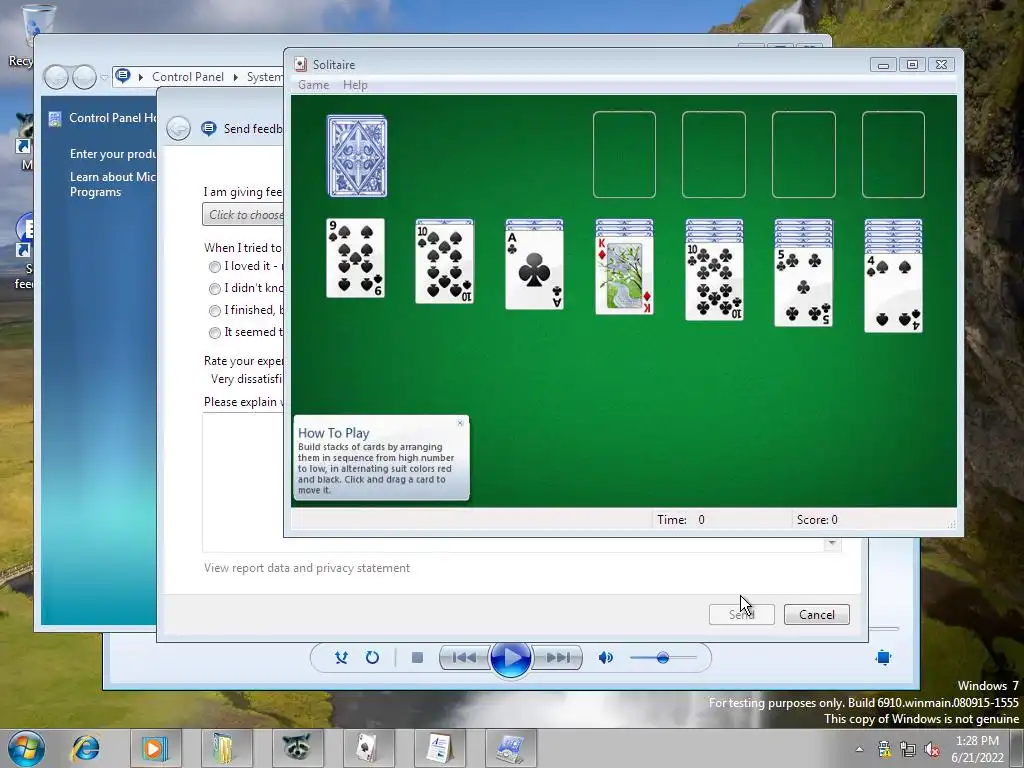Close the How To Play tip
This screenshot has height=768, width=1024.
(x=460, y=423)
